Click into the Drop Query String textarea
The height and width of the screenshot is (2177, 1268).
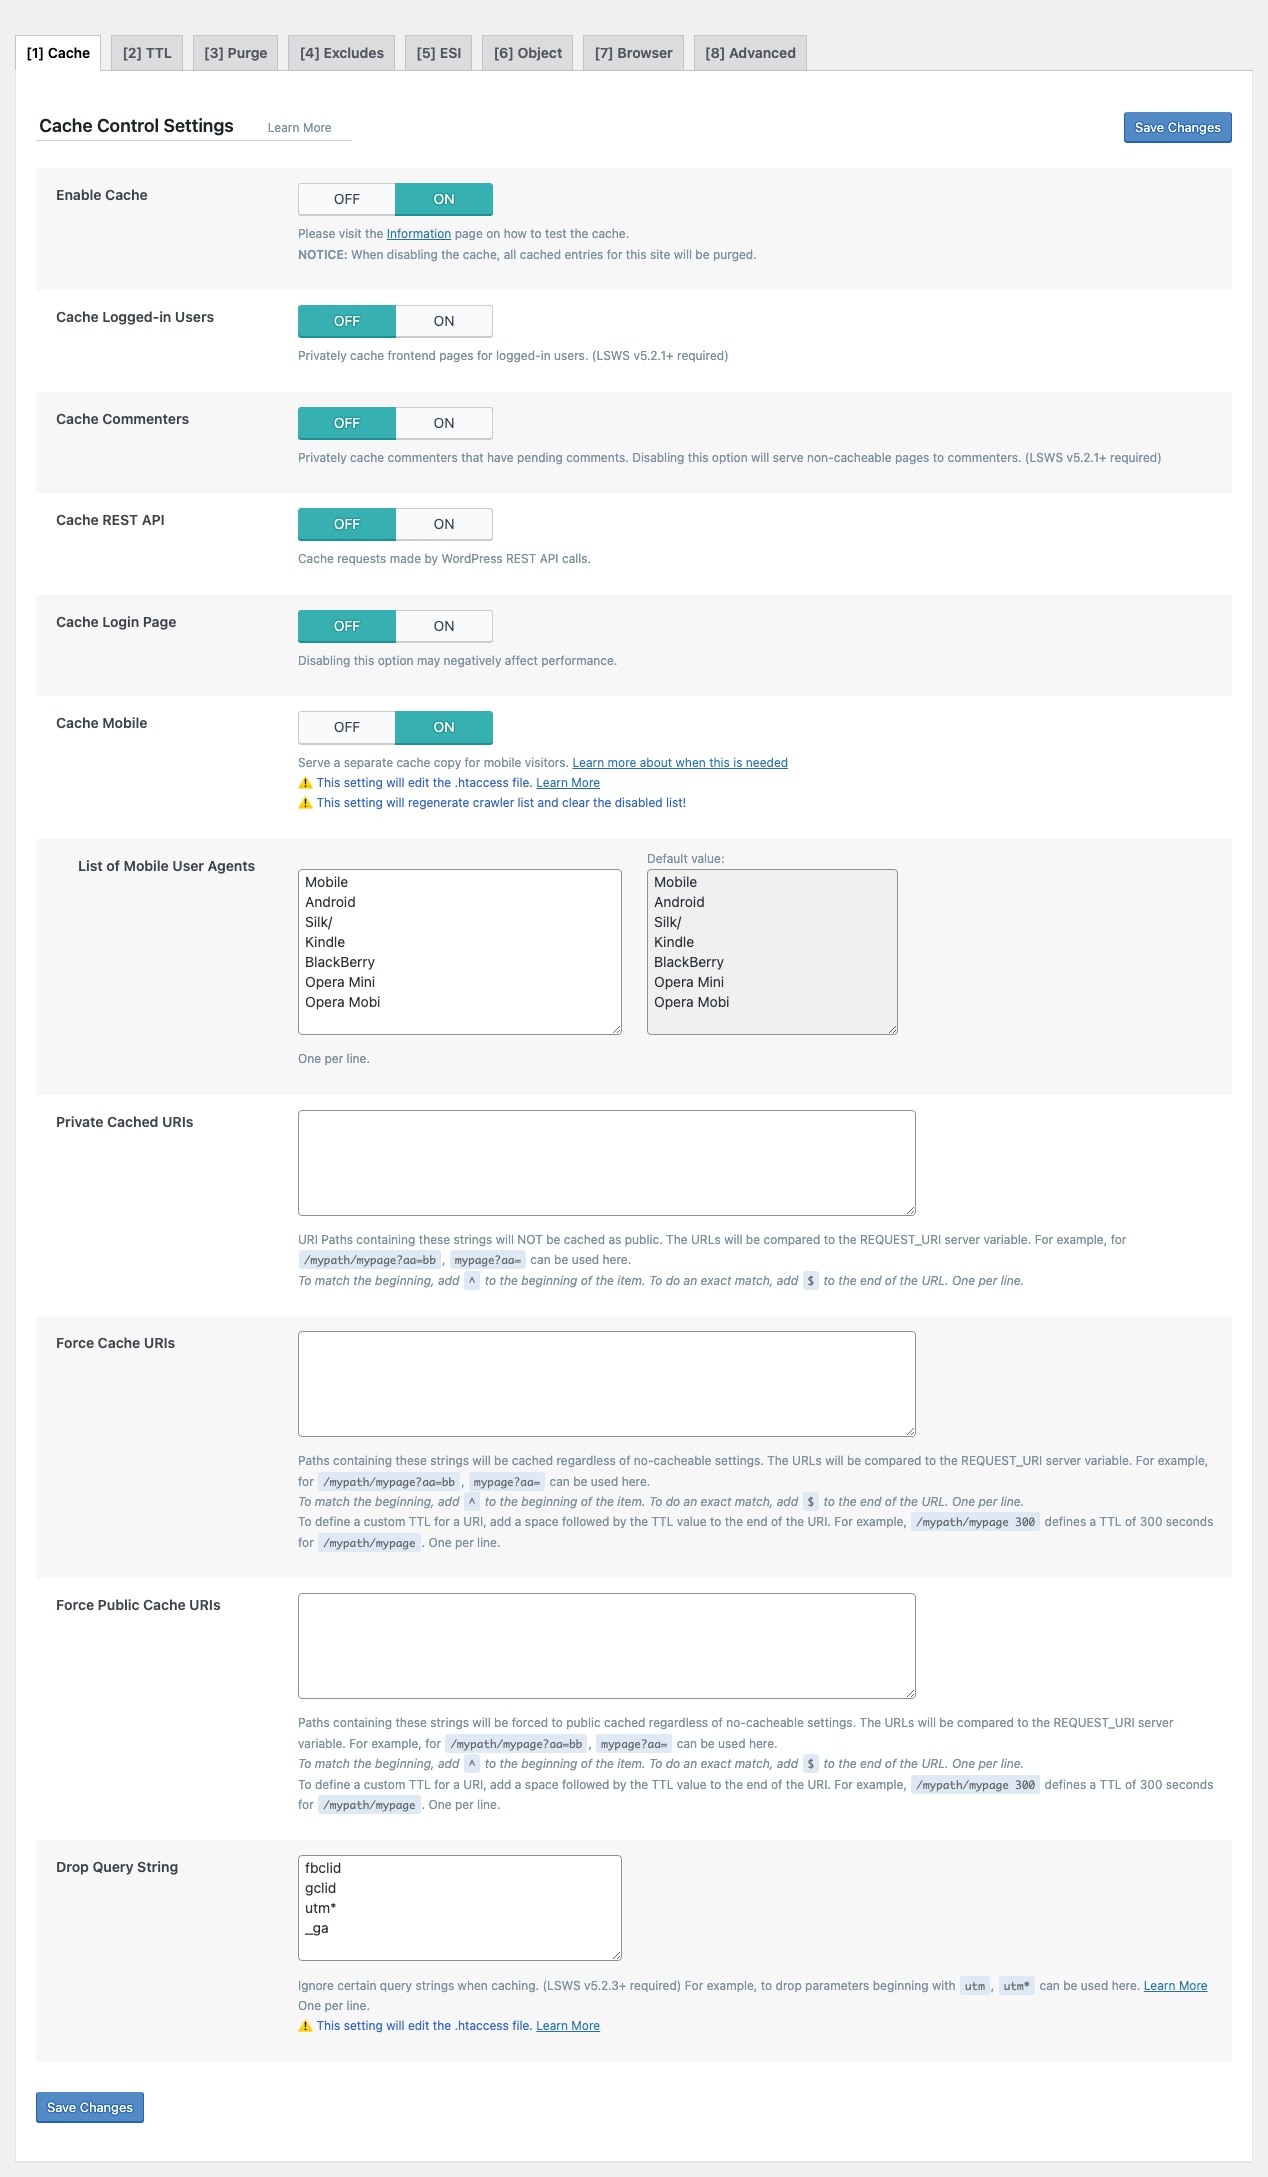click(x=459, y=1907)
